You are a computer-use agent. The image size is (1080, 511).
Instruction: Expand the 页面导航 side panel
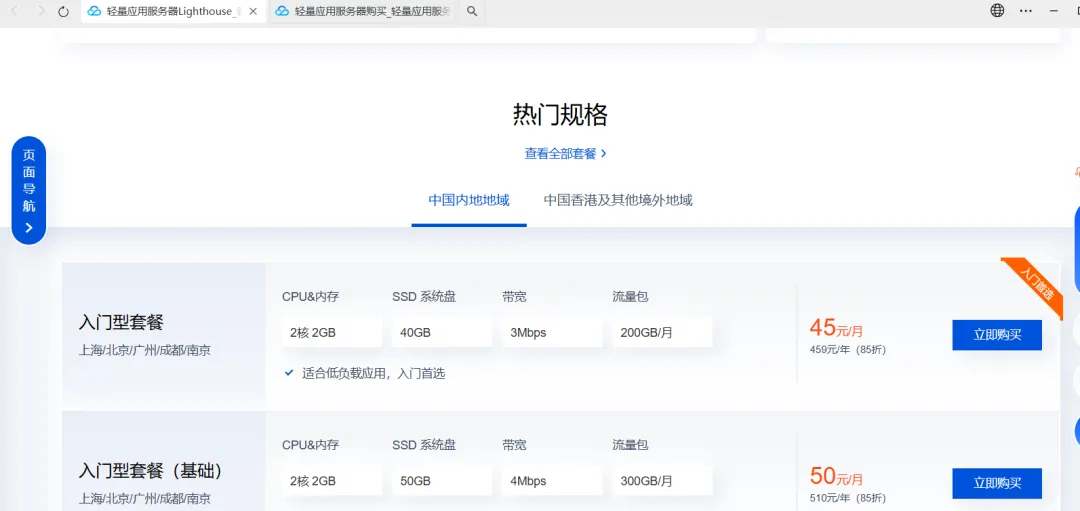(29, 190)
